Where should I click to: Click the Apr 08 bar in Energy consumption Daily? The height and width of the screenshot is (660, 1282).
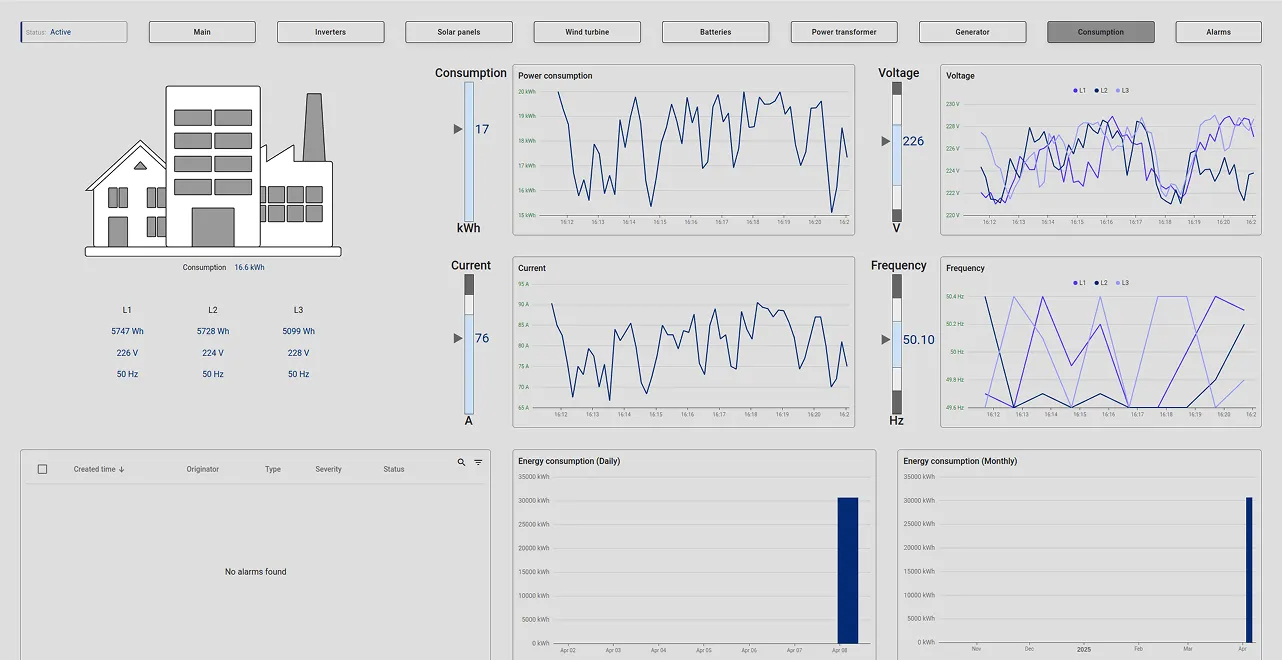point(847,570)
